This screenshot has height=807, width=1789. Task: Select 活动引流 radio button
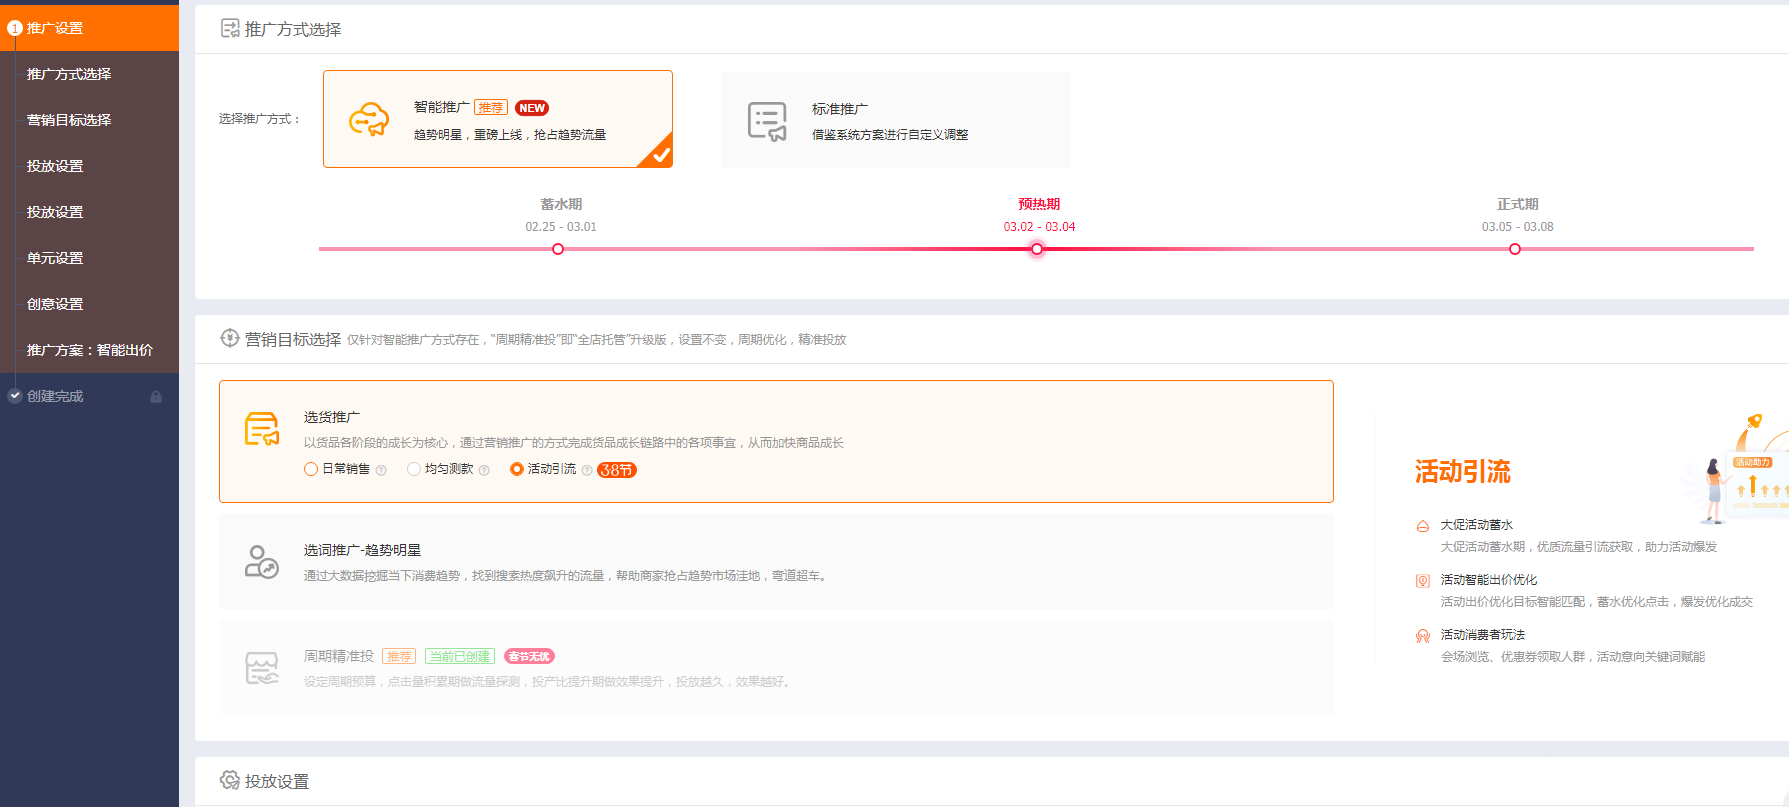(517, 469)
